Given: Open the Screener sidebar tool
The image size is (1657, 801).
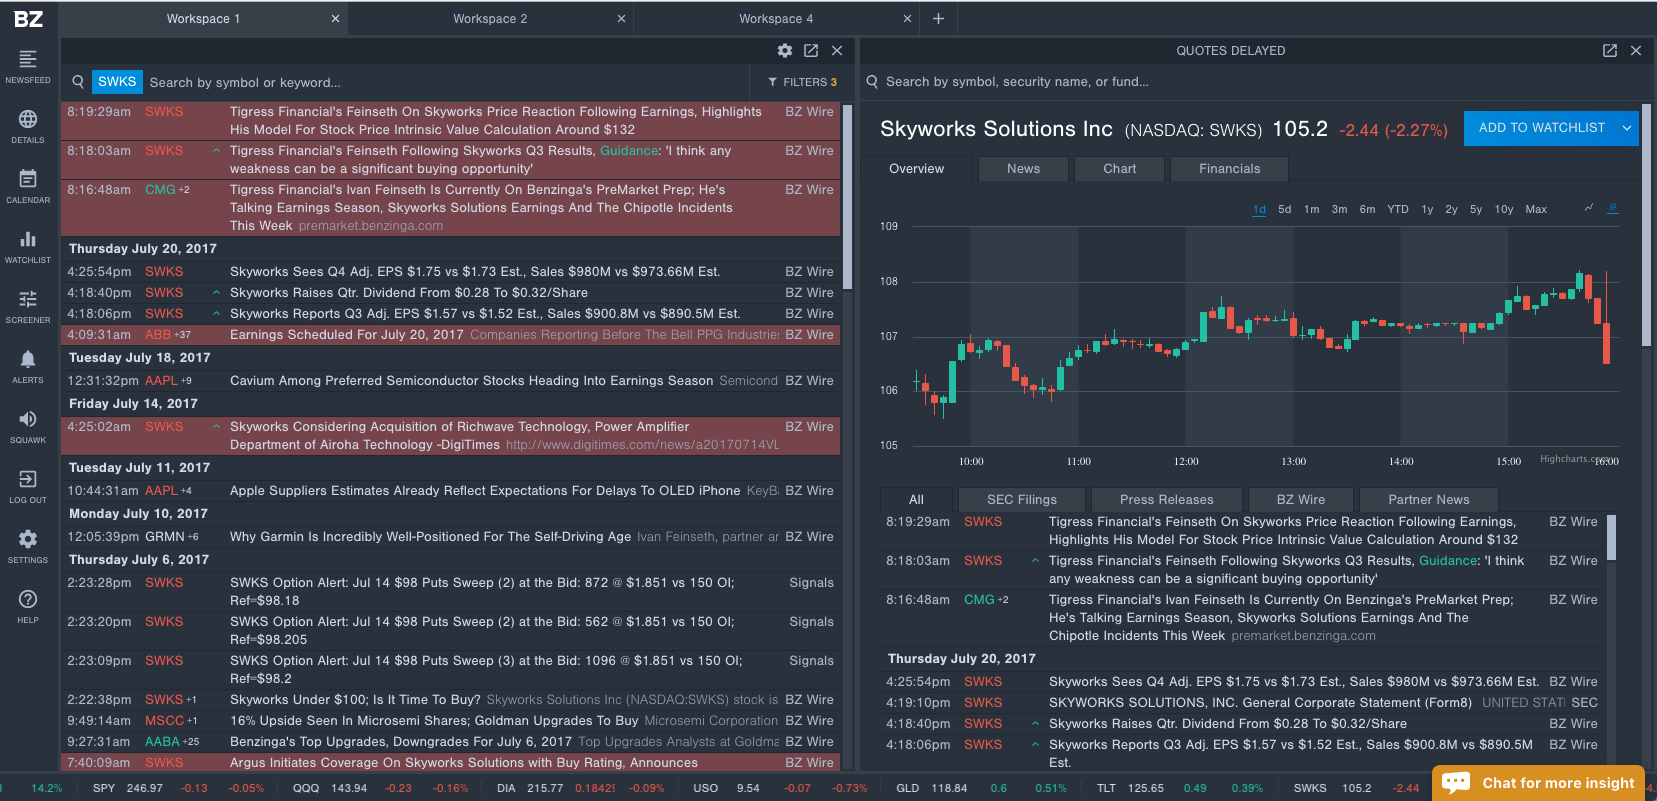Looking at the screenshot, I should click(x=28, y=306).
